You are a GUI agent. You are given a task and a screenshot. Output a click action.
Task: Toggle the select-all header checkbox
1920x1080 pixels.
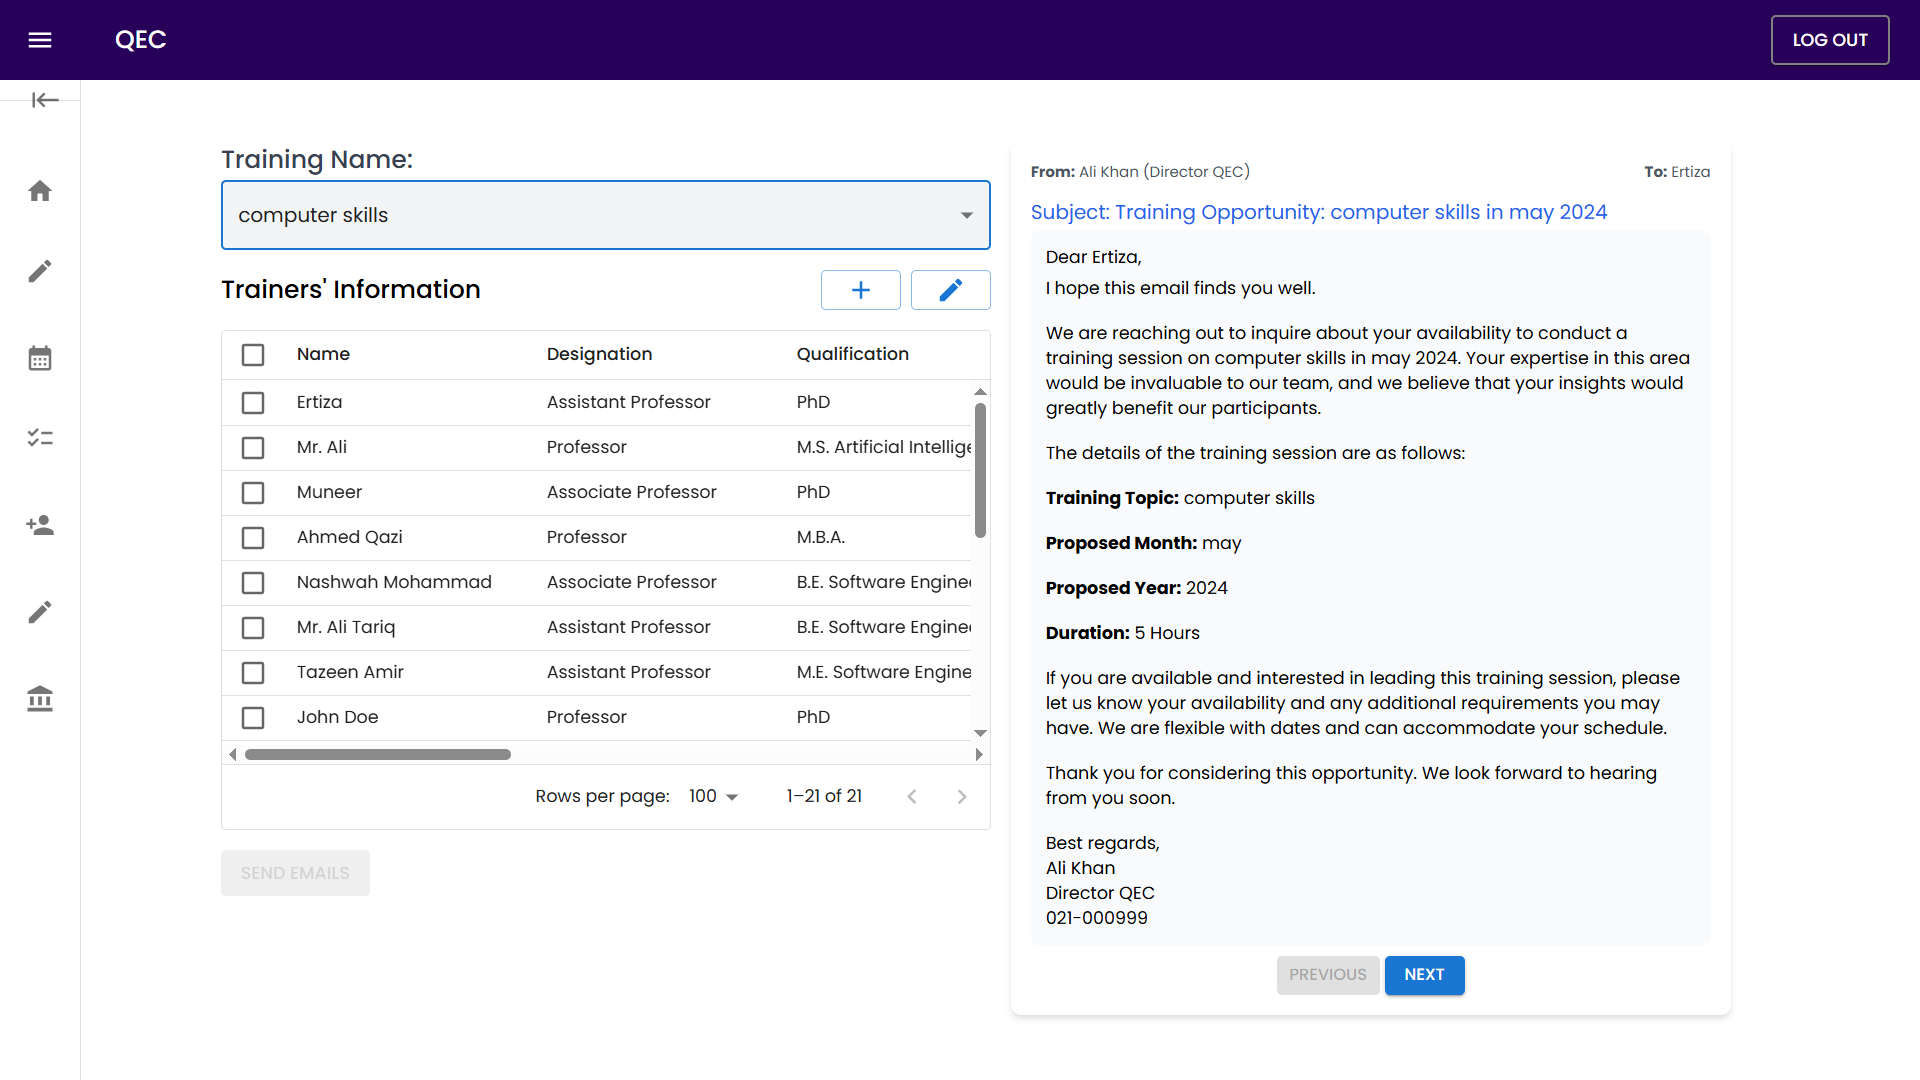point(253,355)
